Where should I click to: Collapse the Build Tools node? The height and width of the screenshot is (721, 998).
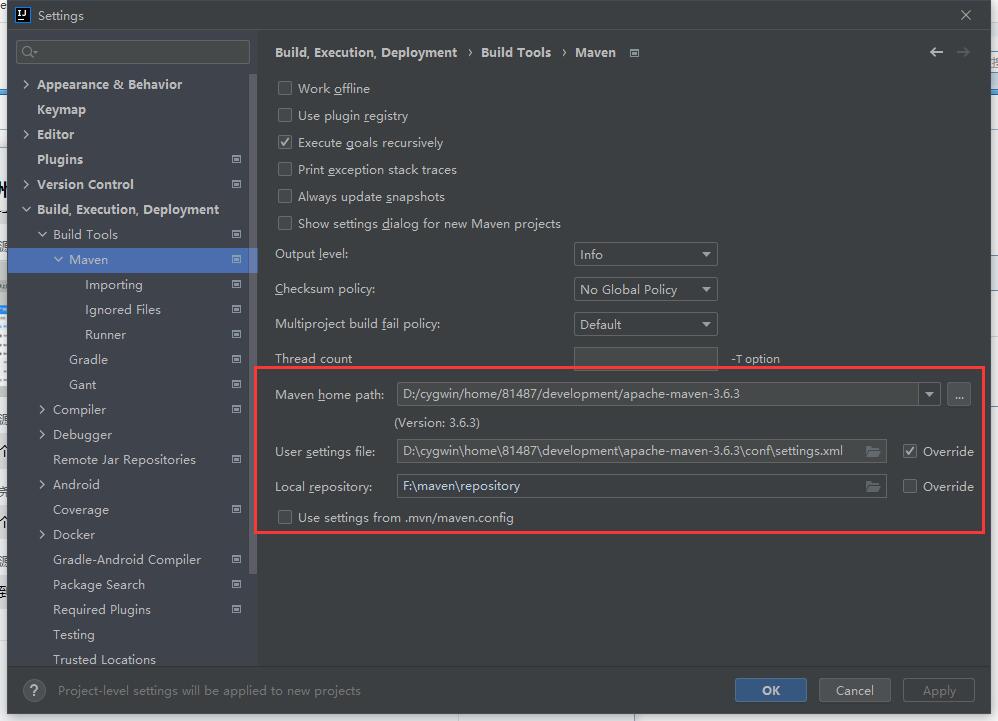pos(42,234)
